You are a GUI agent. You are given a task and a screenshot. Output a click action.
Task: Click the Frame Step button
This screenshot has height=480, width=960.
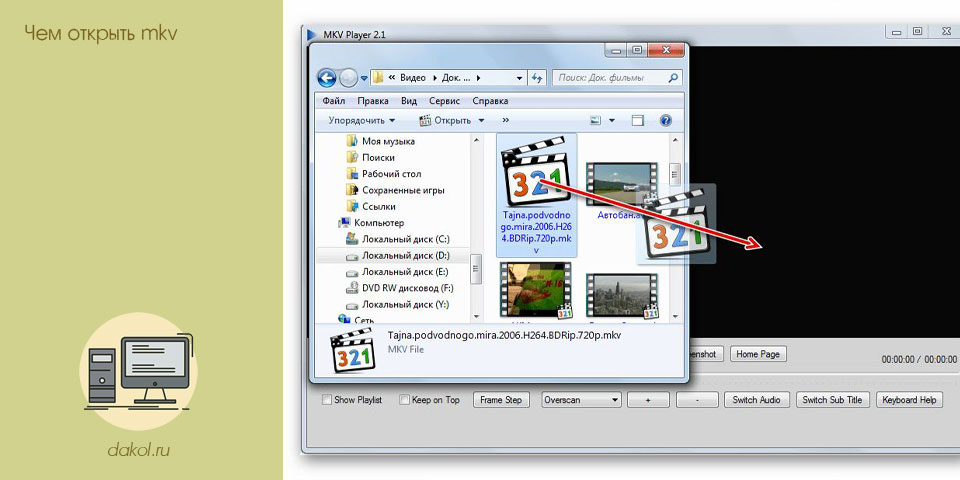[x=501, y=400]
